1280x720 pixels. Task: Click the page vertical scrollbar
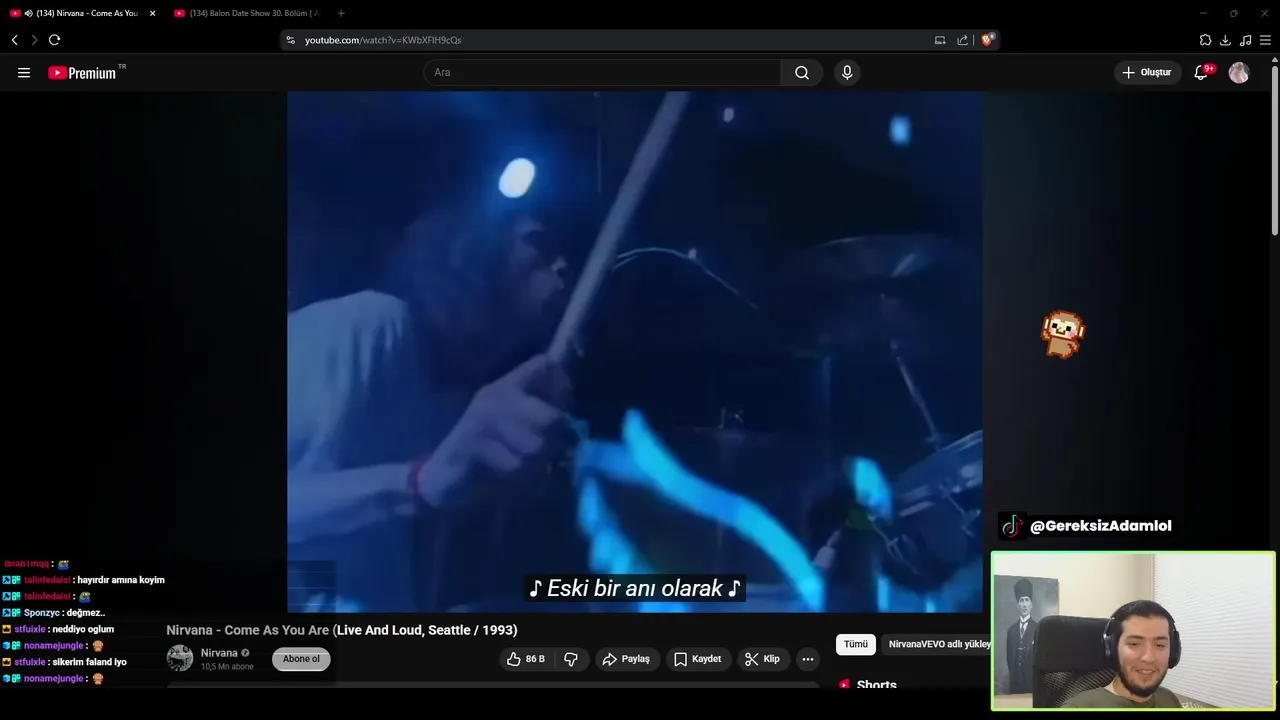(x=1274, y=150)
